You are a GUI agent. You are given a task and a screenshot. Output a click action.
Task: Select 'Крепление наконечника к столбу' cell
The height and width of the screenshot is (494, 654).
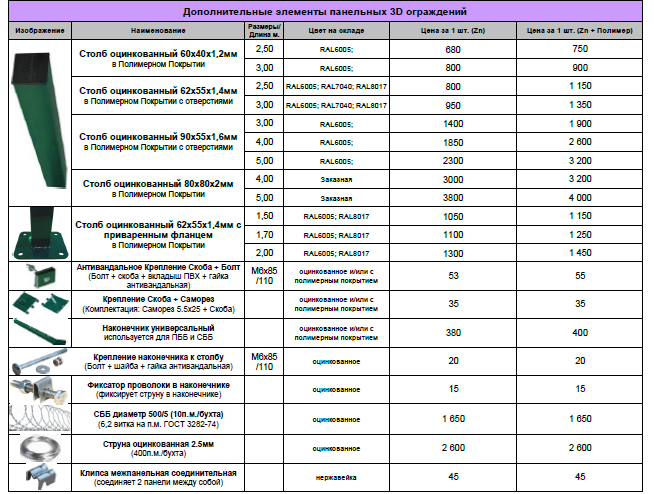point(158,361)
